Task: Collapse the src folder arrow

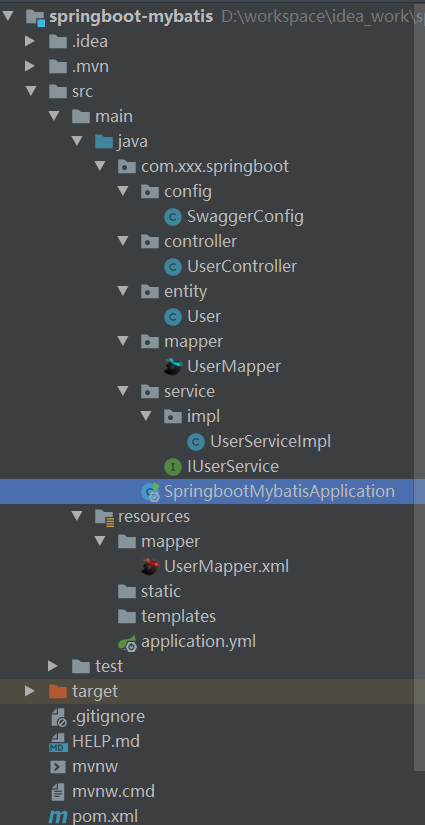Action: pyautogui.click(x=30, y=91)
